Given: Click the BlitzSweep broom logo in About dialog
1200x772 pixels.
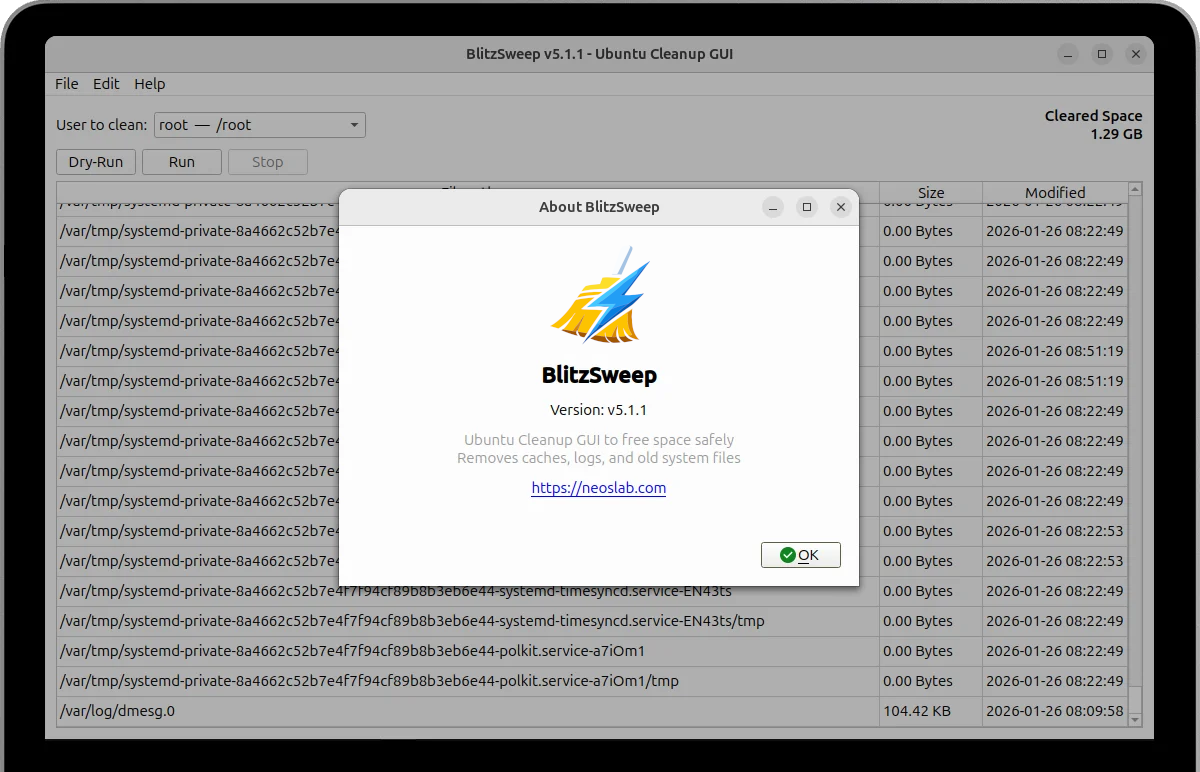Looking at the screenshot, I should 599,295.
